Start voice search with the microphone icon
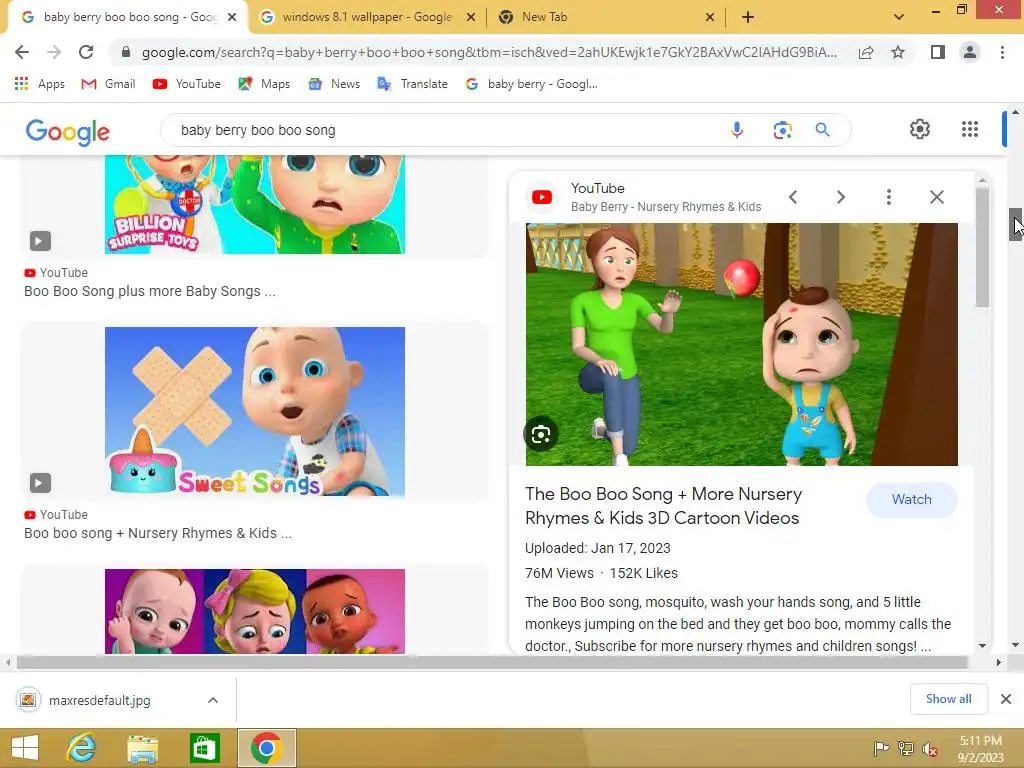1024x768 pixels. tap(737, 130)
